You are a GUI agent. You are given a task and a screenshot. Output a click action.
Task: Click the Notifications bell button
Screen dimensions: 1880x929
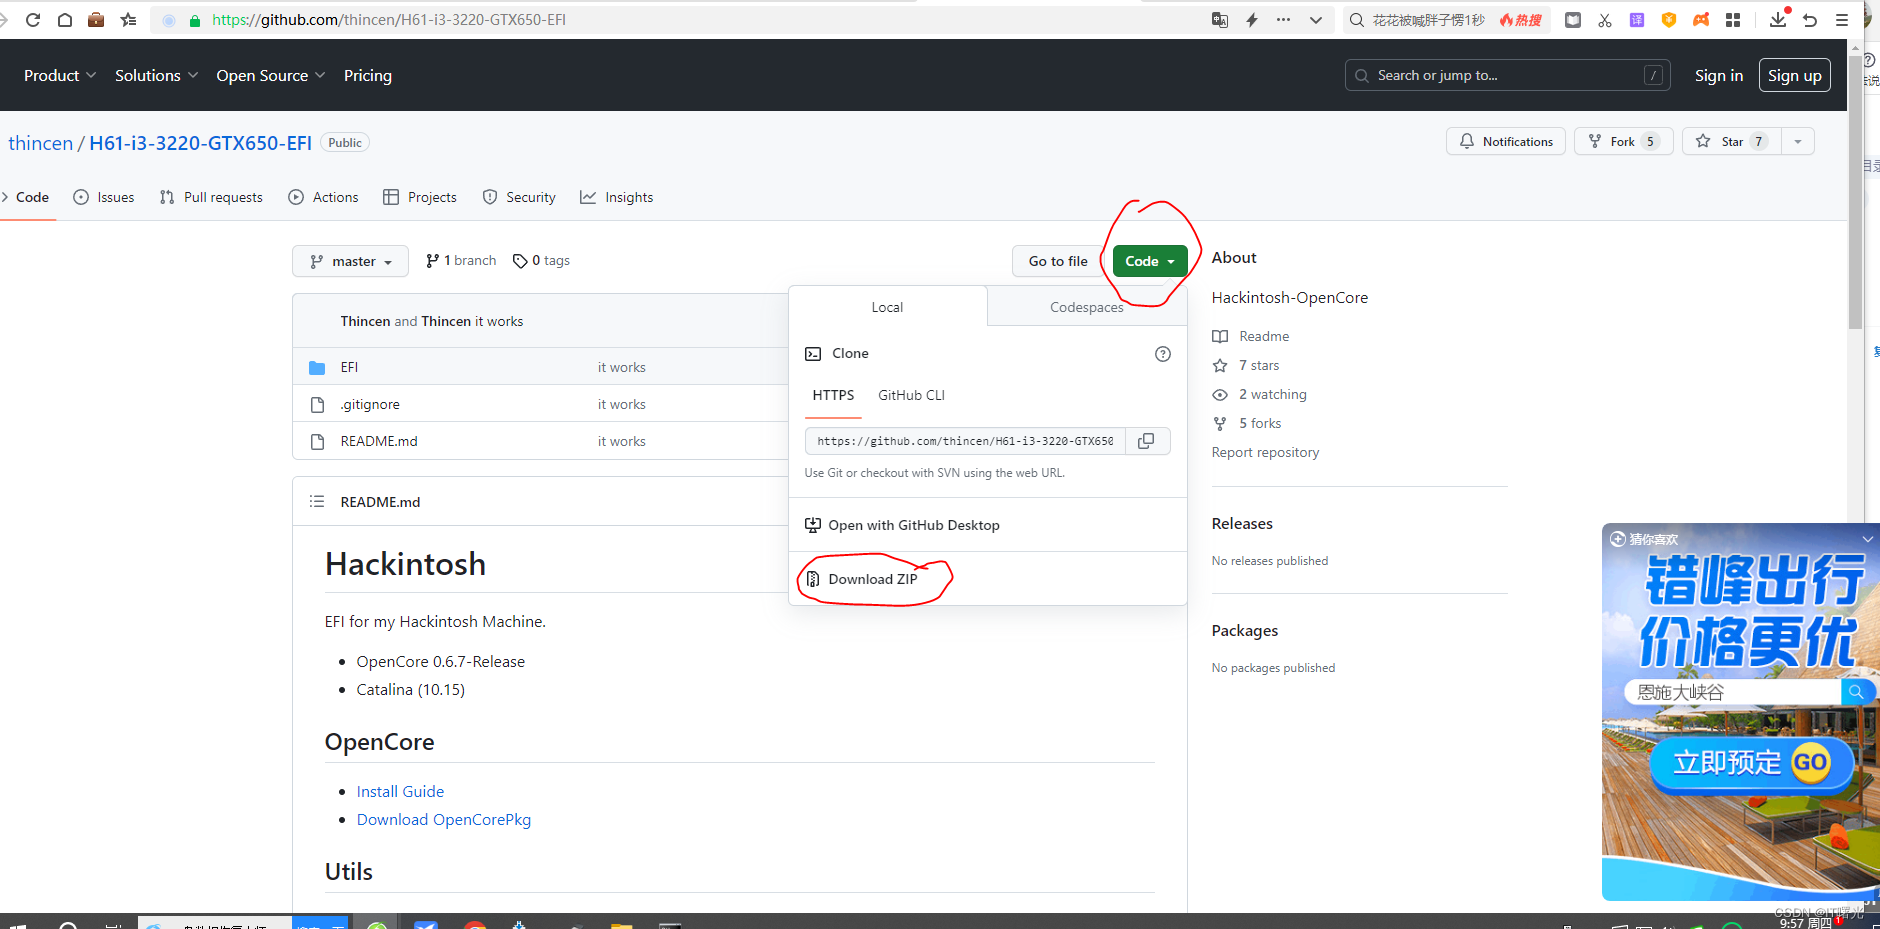point(1506,141)
